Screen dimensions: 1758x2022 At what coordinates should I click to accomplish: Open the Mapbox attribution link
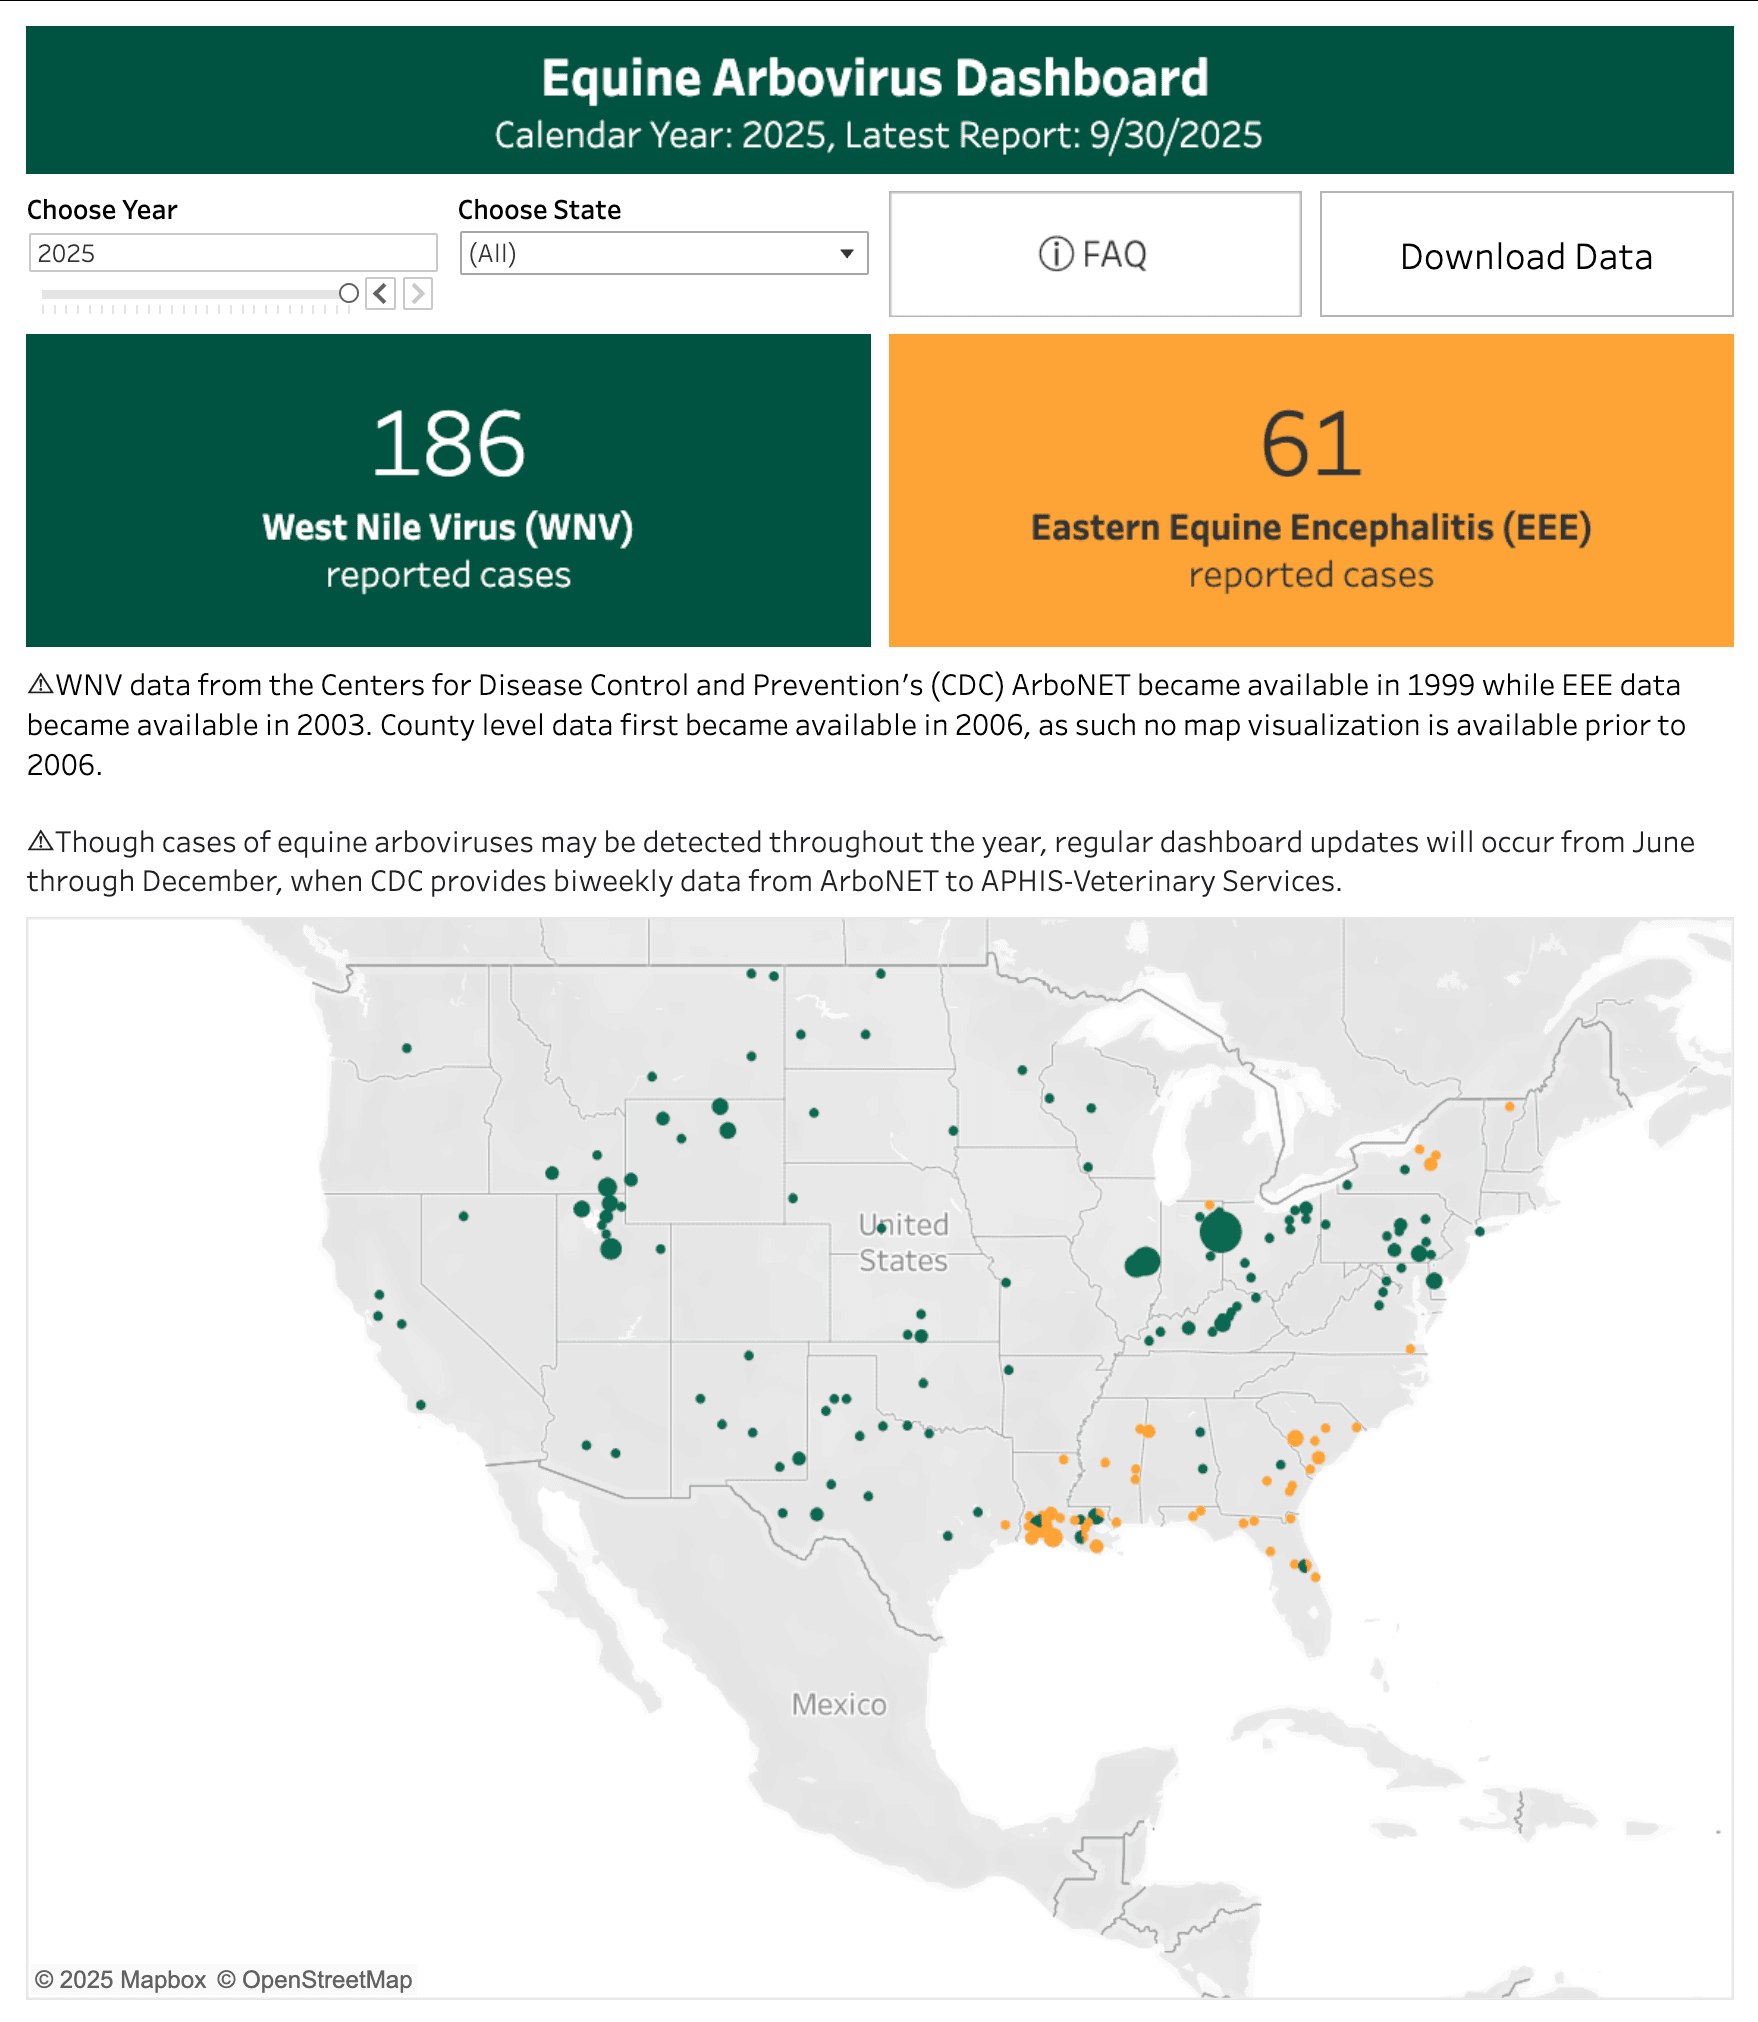[x=121, y=1980]
